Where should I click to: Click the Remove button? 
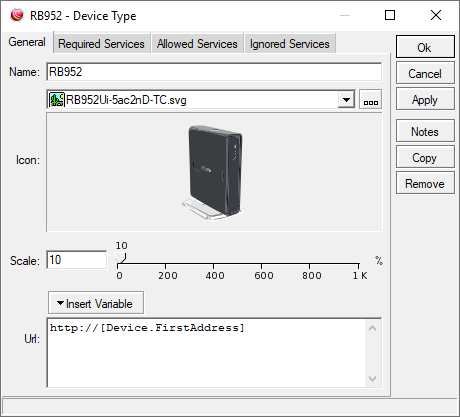[425, 183]
